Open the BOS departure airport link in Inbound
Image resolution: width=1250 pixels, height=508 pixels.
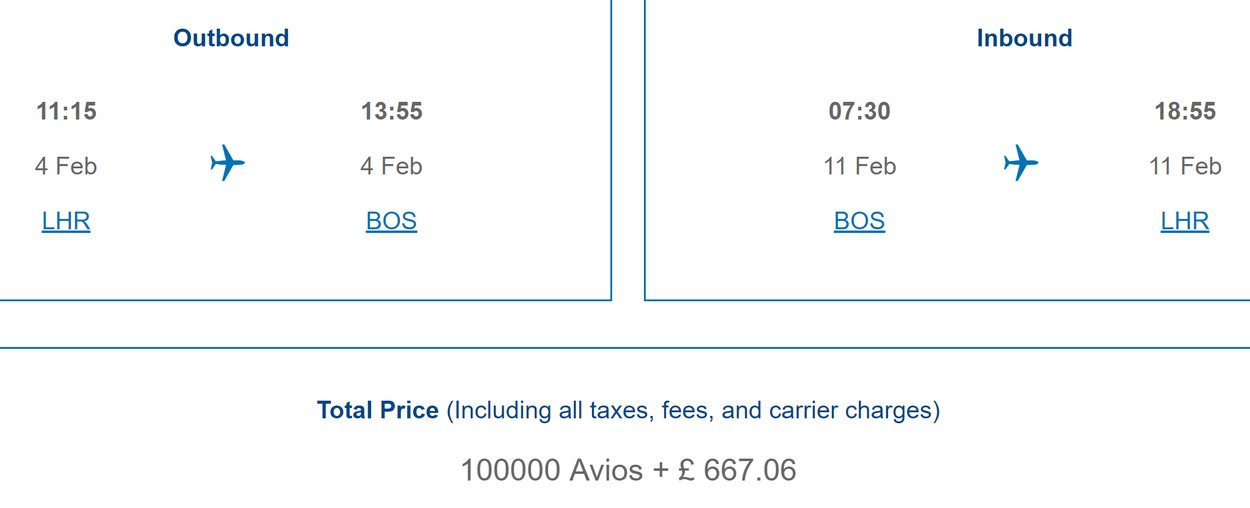tap(859, 221)
